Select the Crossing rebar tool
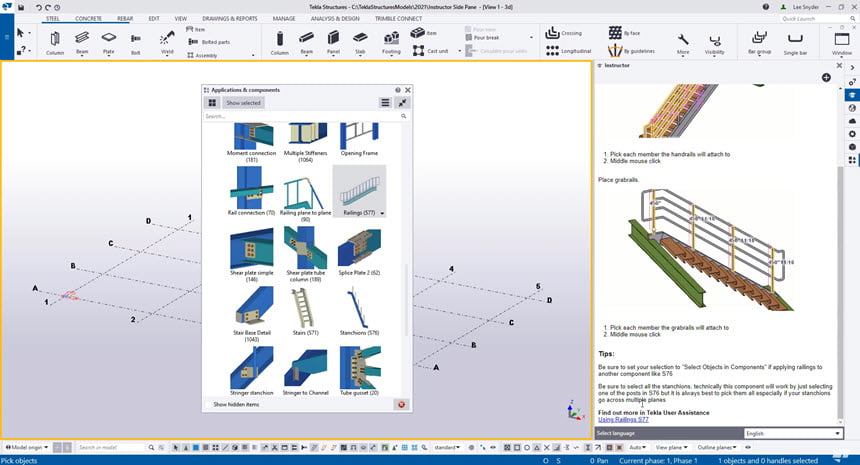860x465 pixels. pos(563,33)
